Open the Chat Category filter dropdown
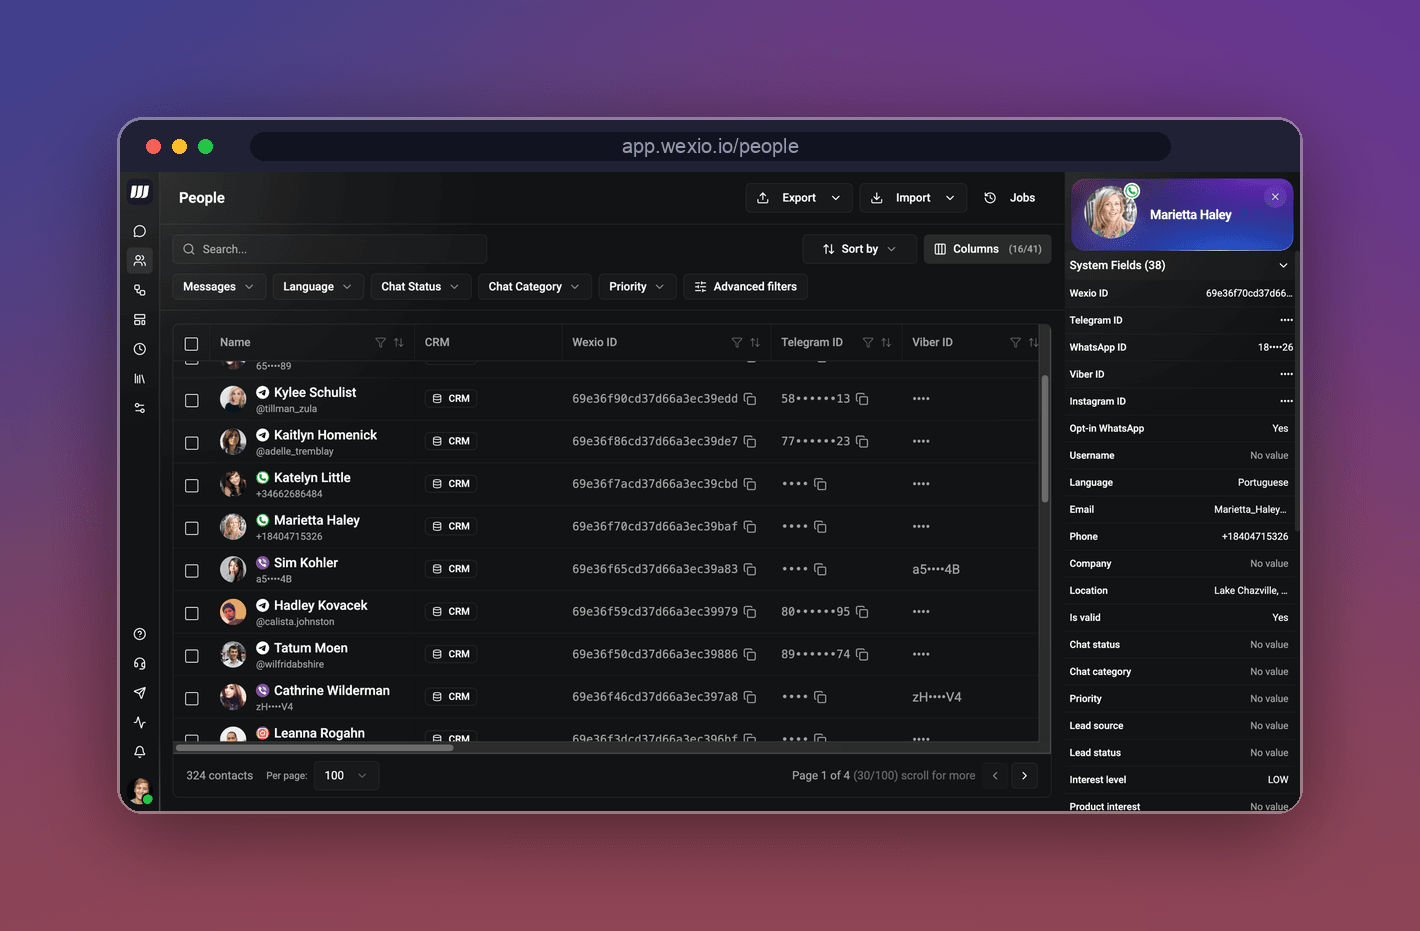This screenshot has height=931, width=1420. point(534,287)
